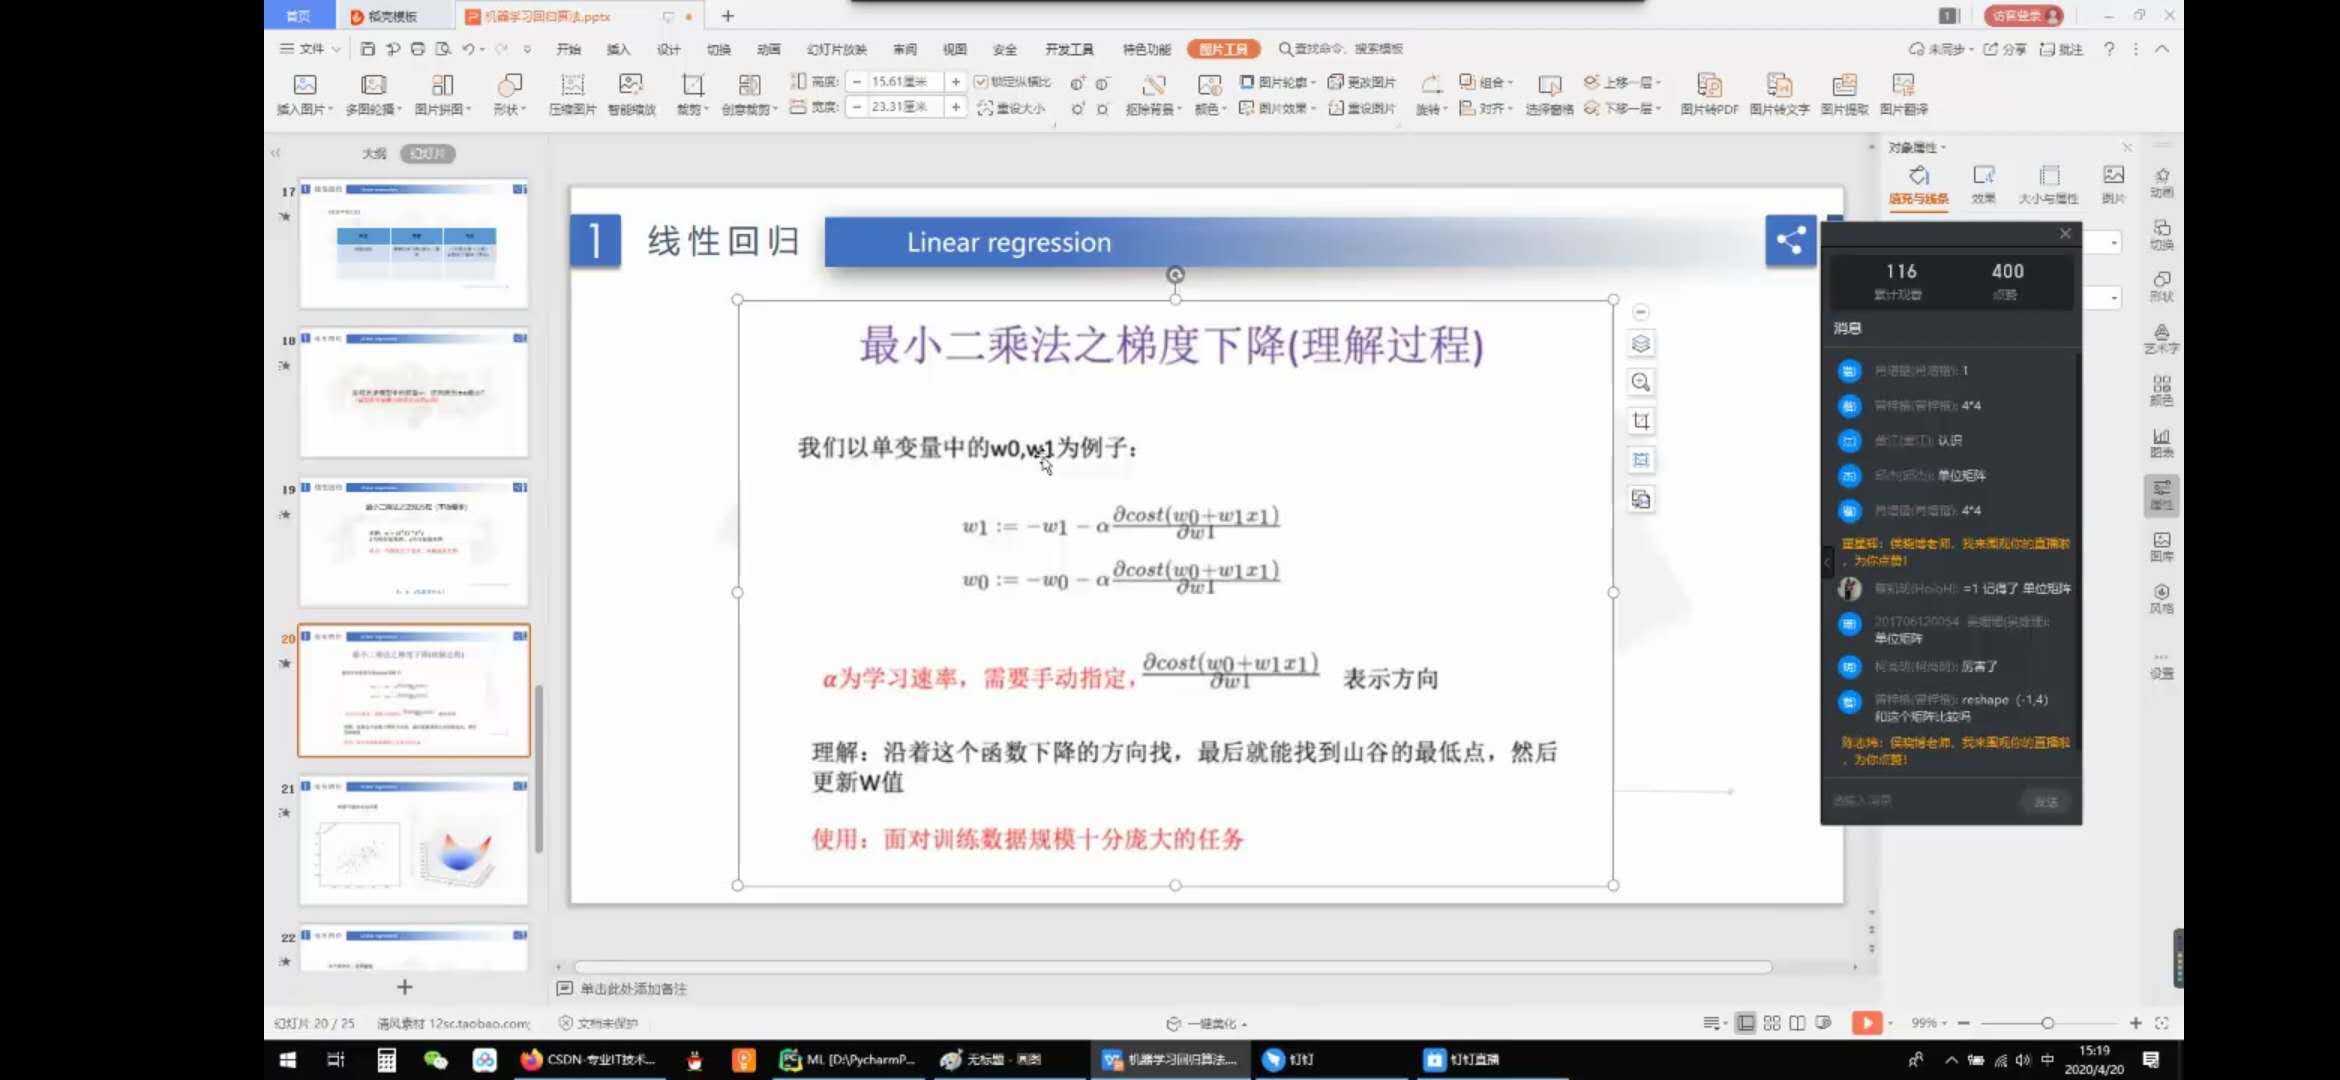Open the 99% zoom level dropdown
Screen dimensions: 2340x1080
click(x=1929, y=1023)
